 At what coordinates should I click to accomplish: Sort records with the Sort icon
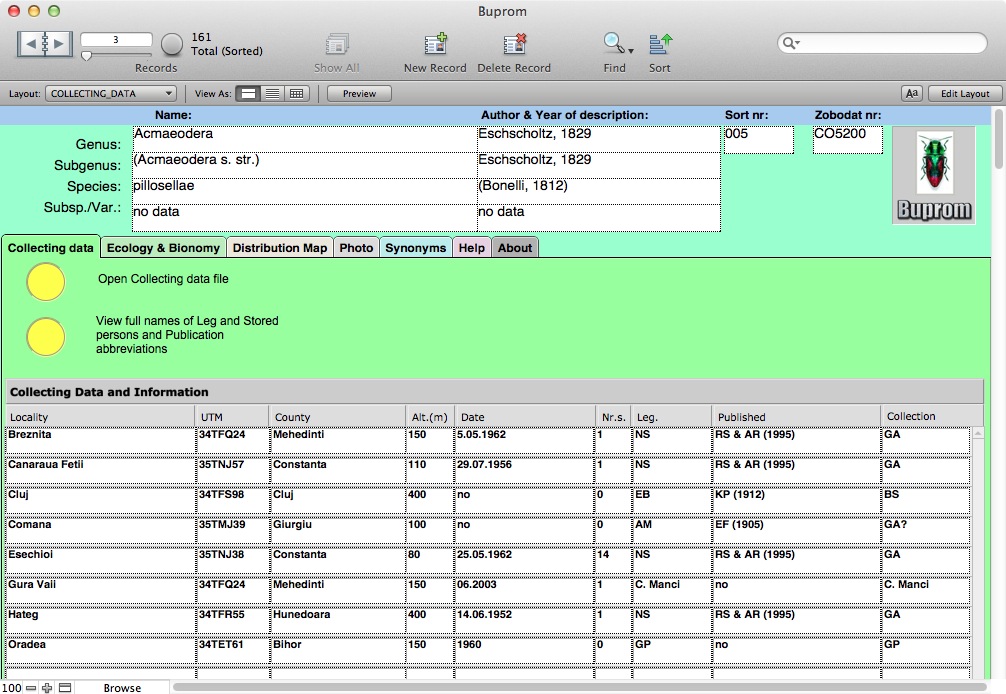(660, 45)
